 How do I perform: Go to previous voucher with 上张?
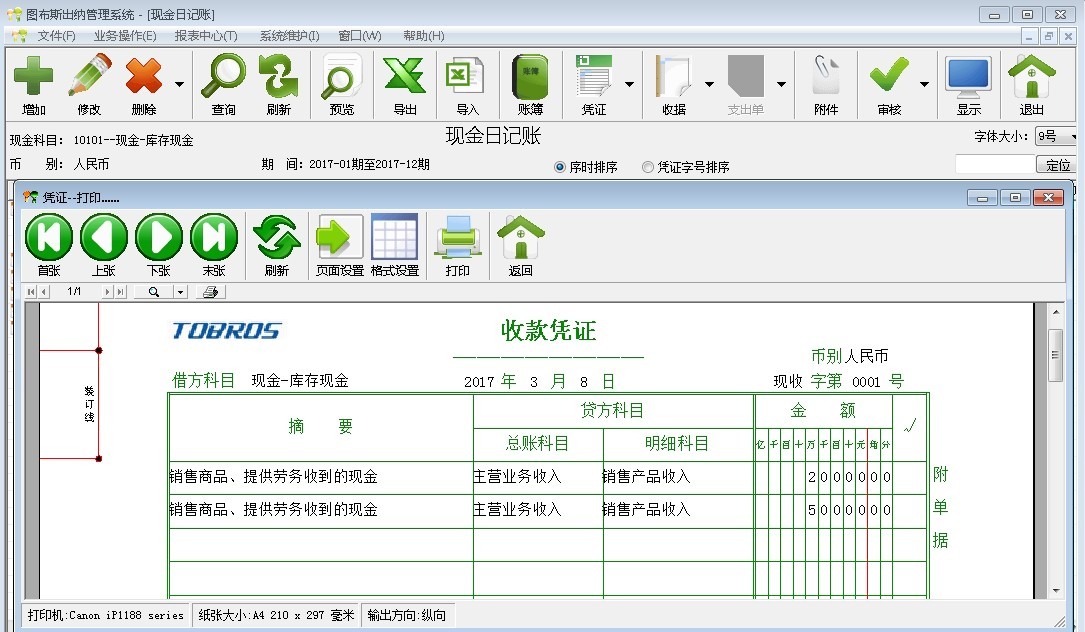click(x=104, y=237)
